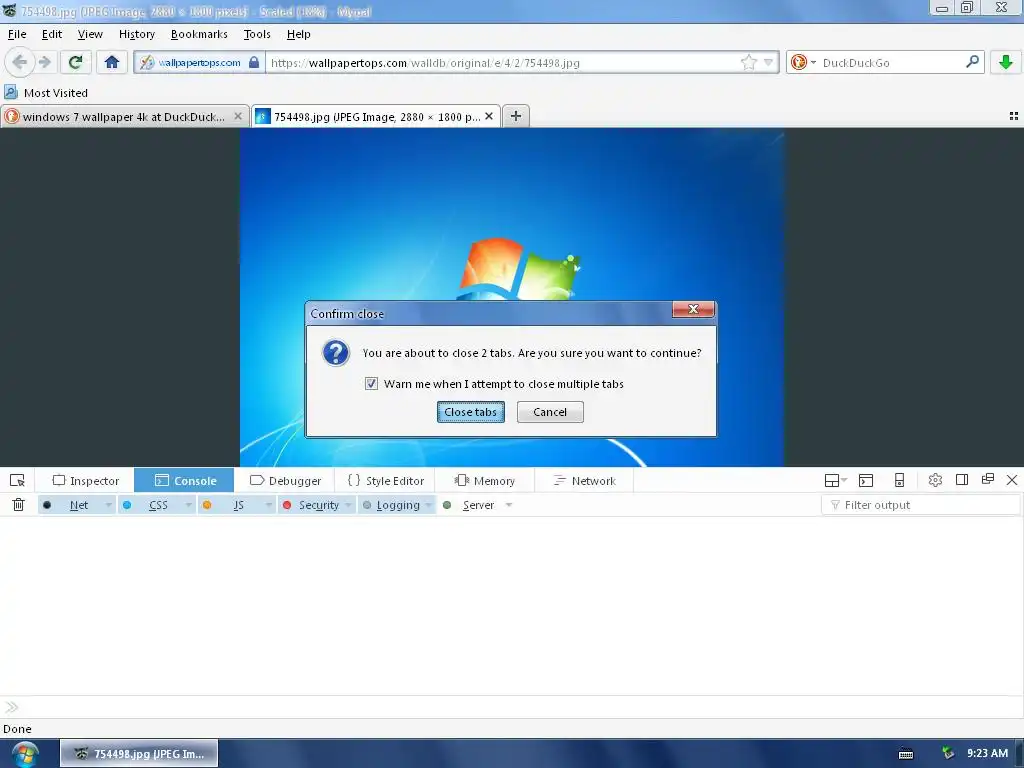The width and height of the screenshot is (1024, 768).
Task: Go back with the Back arrow button
Action: click(19, 62)
